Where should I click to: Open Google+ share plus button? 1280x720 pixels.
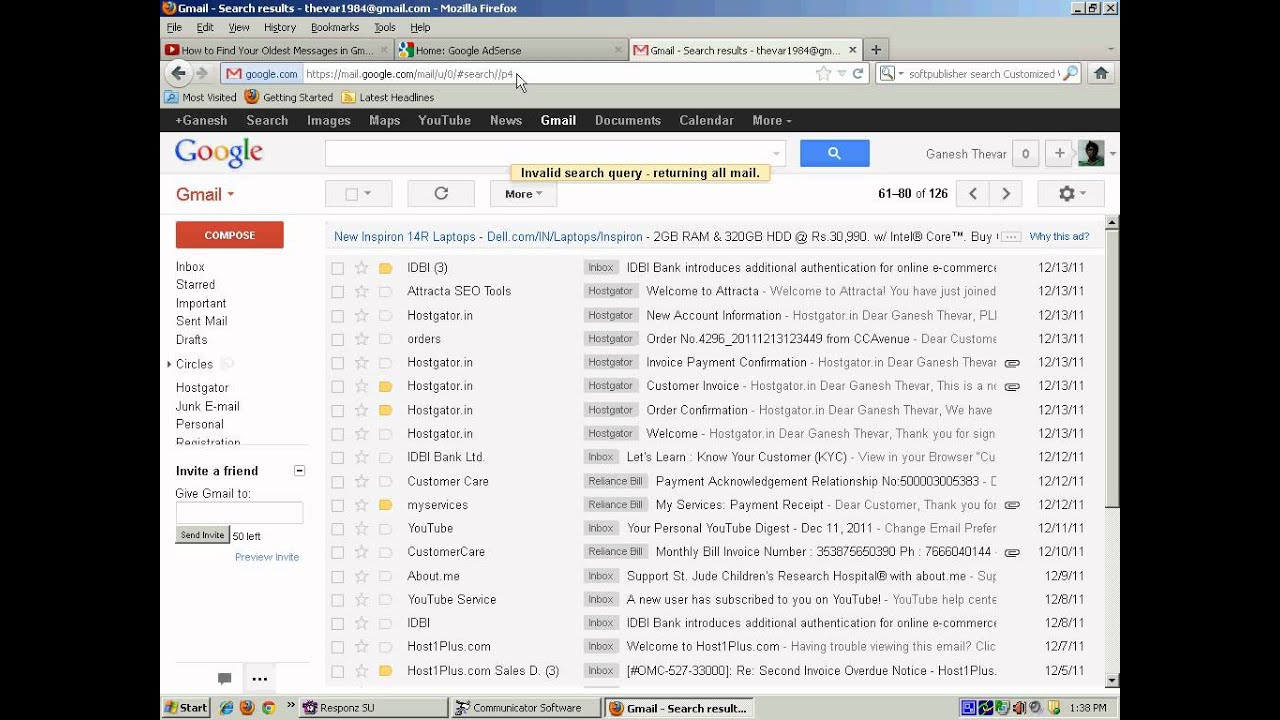pyautogui.click(x=1060, y=153)
